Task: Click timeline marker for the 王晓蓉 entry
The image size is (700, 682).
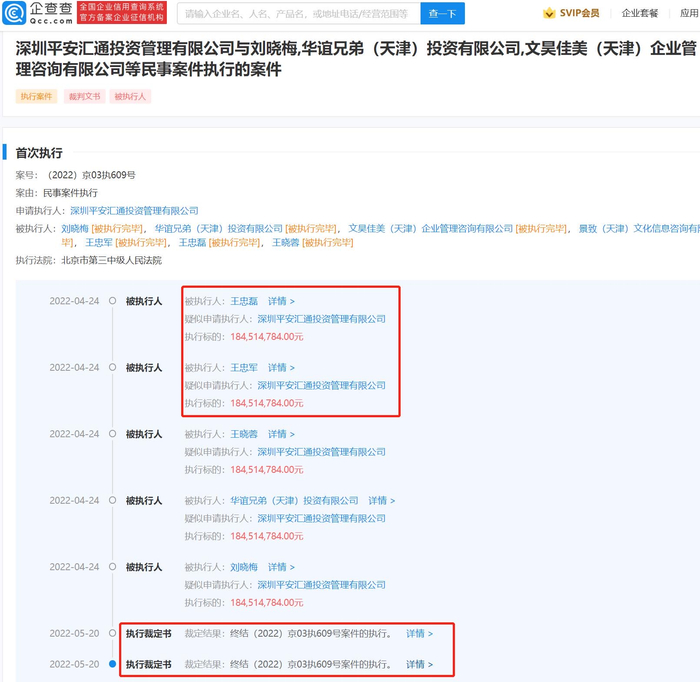Action: [x=112, y=434]
